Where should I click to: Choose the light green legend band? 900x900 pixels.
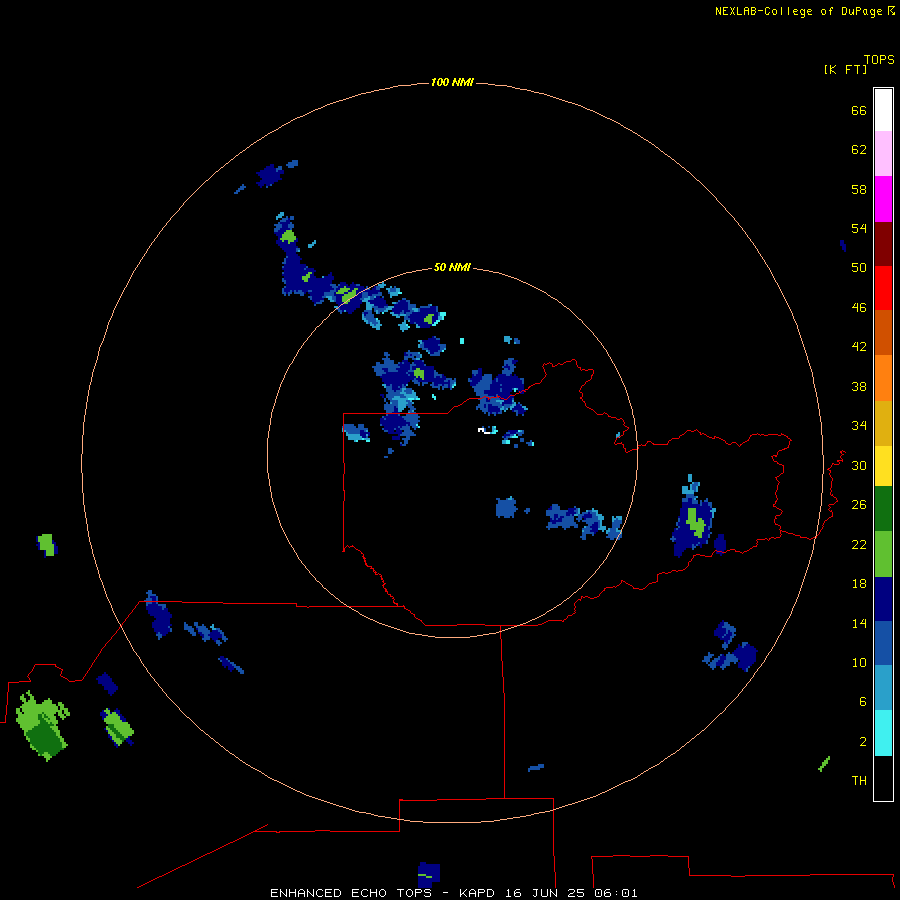tap(883, 554)
